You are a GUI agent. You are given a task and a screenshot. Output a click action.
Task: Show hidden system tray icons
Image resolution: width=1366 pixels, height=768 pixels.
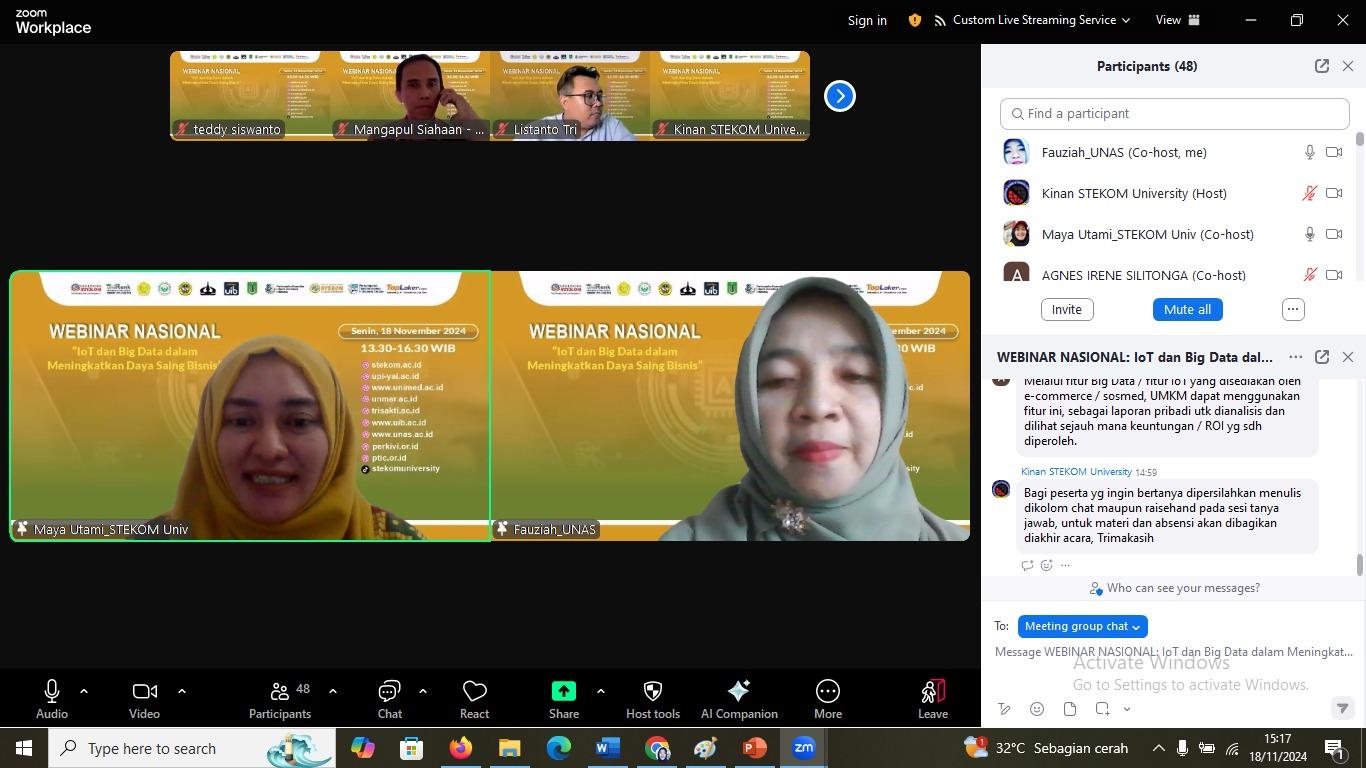coord(1158,748)
